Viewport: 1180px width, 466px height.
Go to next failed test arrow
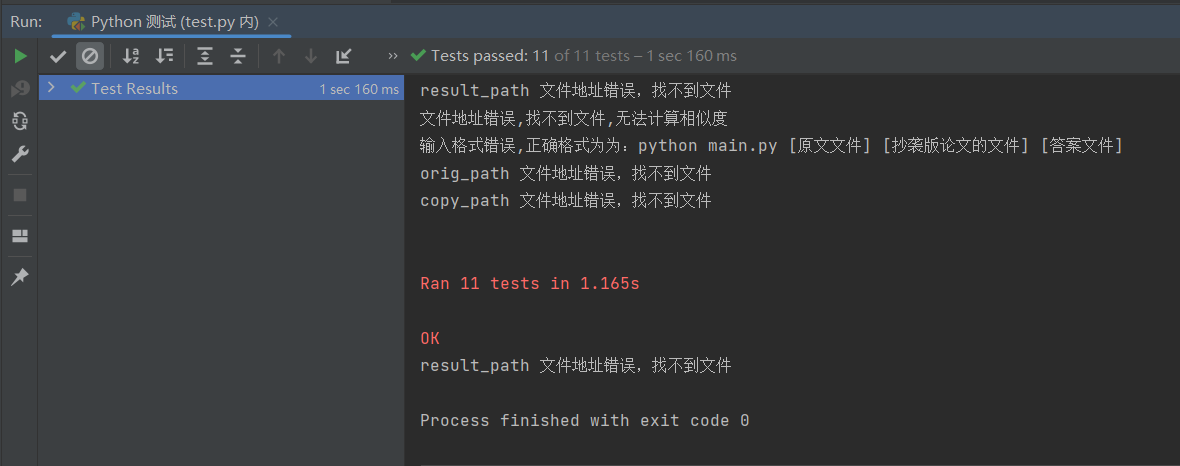pyautogui.click(x=311, y=56)
